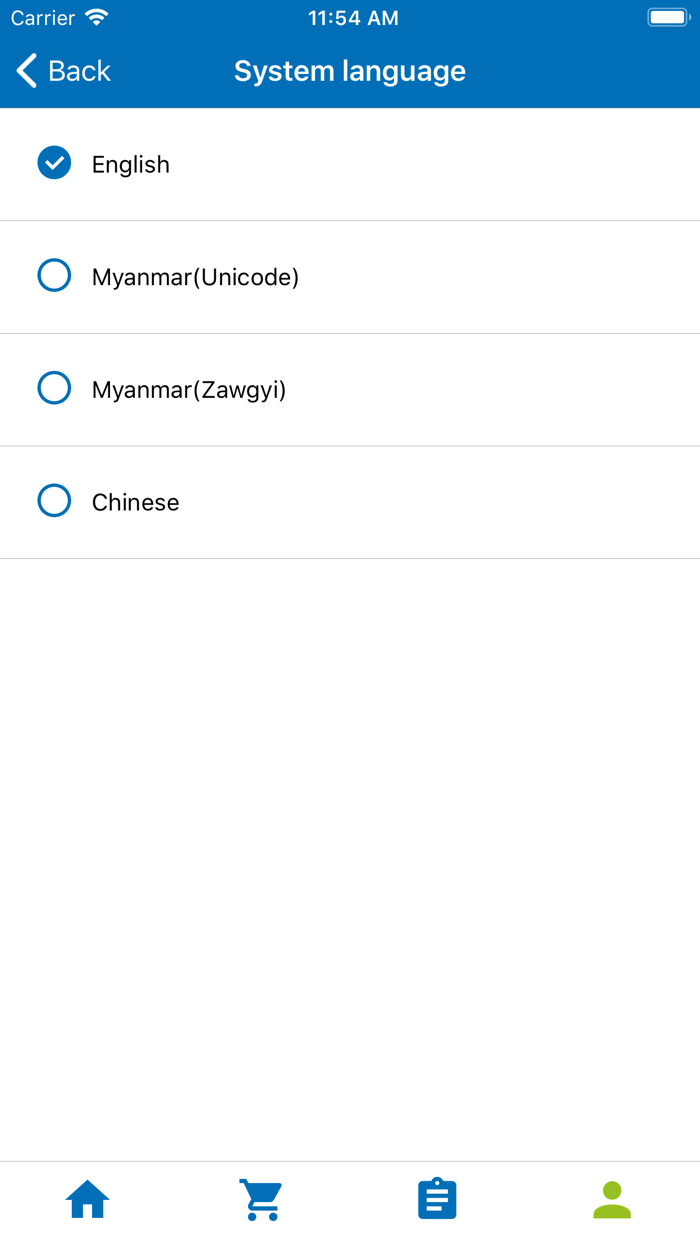Select the English language row
This screenshot has height=1244, width=700.
350,163
